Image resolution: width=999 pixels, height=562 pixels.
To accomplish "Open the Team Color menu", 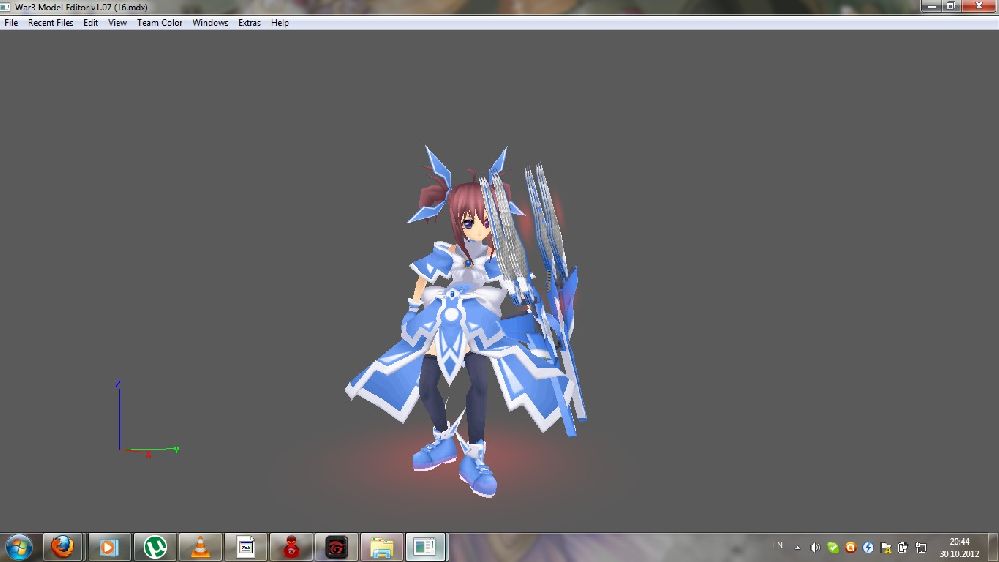I will (159, 22).
